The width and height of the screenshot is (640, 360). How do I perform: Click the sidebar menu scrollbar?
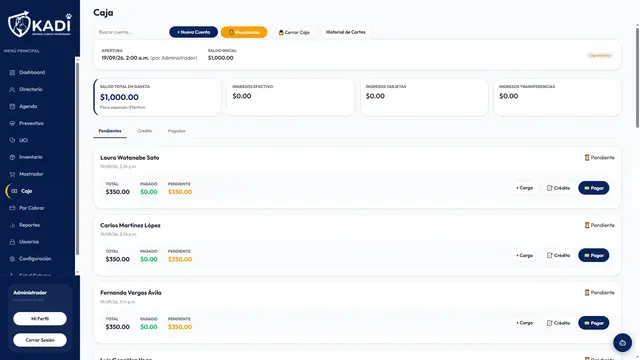click(x=78, y=159)
